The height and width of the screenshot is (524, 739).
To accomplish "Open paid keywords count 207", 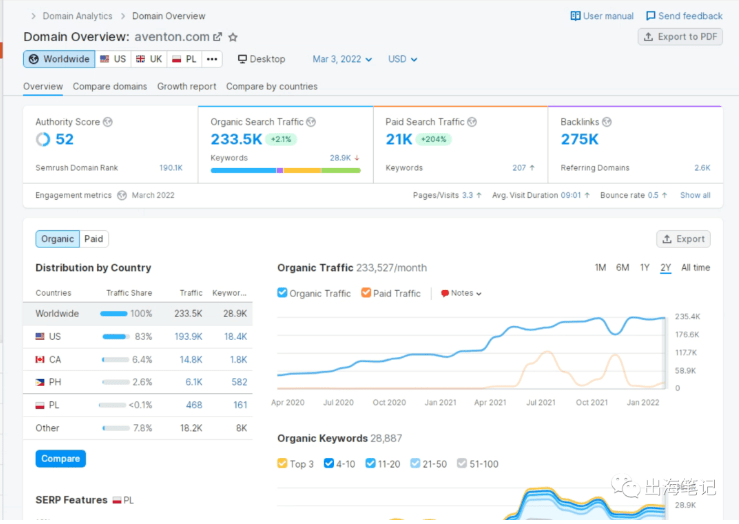I will tap(519, 168).
